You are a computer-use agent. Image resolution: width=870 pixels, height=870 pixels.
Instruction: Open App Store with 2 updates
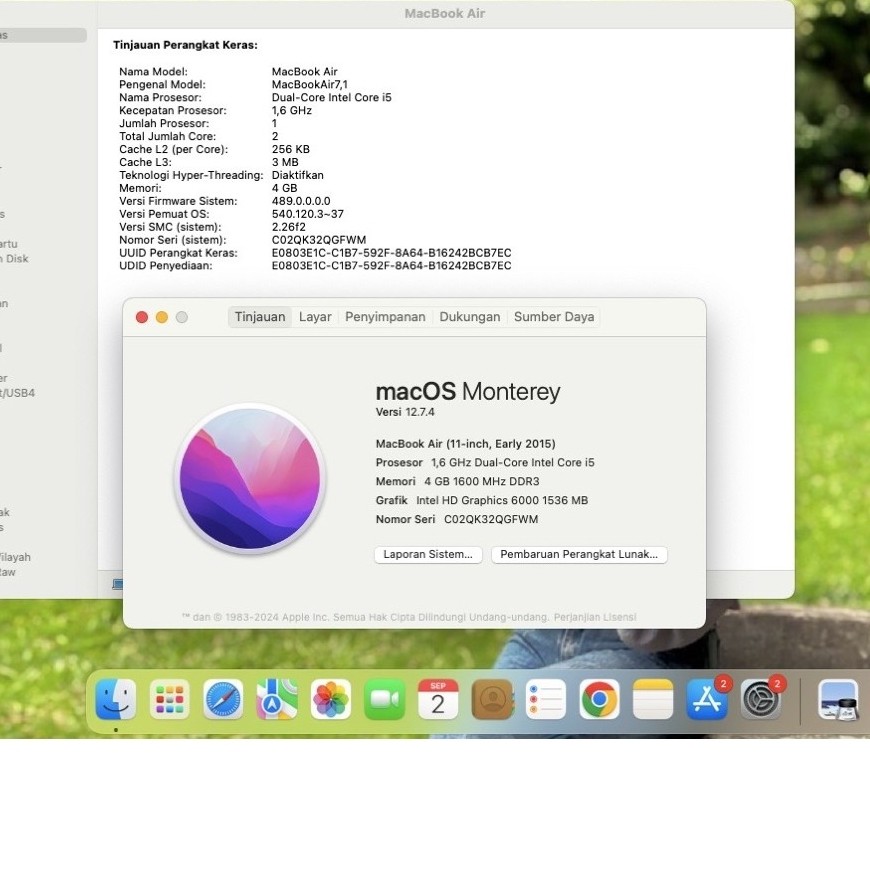pos(707,698)
